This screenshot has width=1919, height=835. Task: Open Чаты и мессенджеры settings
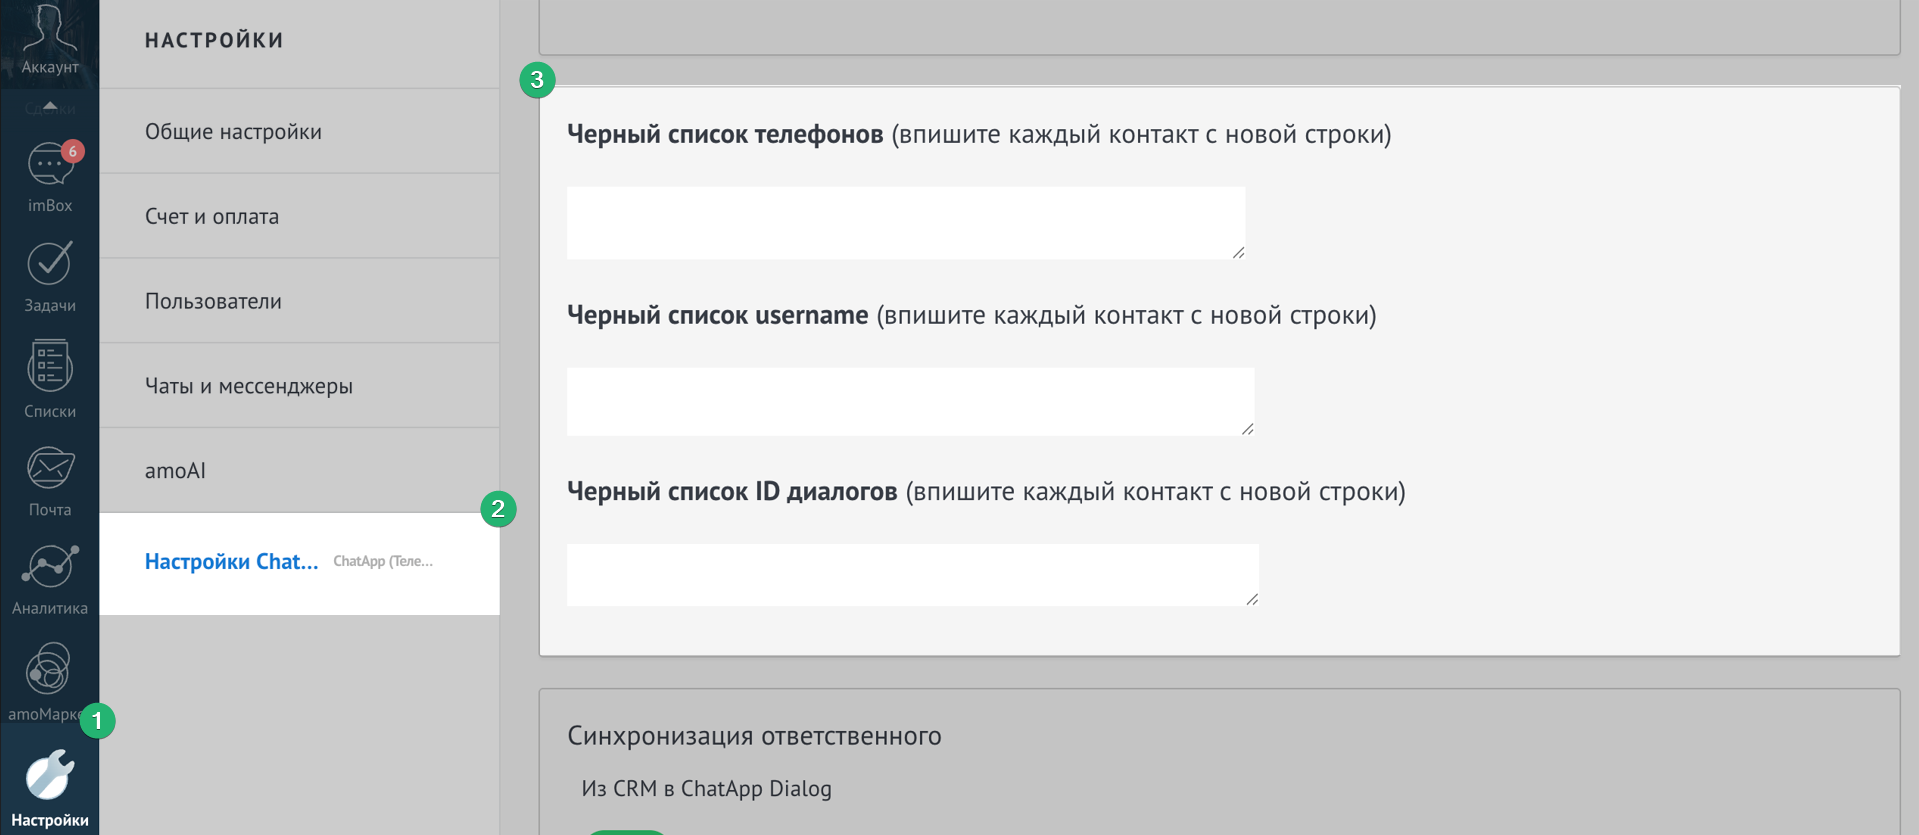(249, 386)
